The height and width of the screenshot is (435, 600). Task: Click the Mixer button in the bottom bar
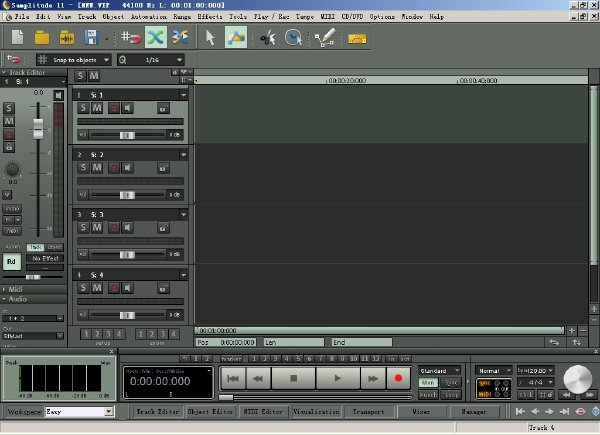(x=421, y=412)
